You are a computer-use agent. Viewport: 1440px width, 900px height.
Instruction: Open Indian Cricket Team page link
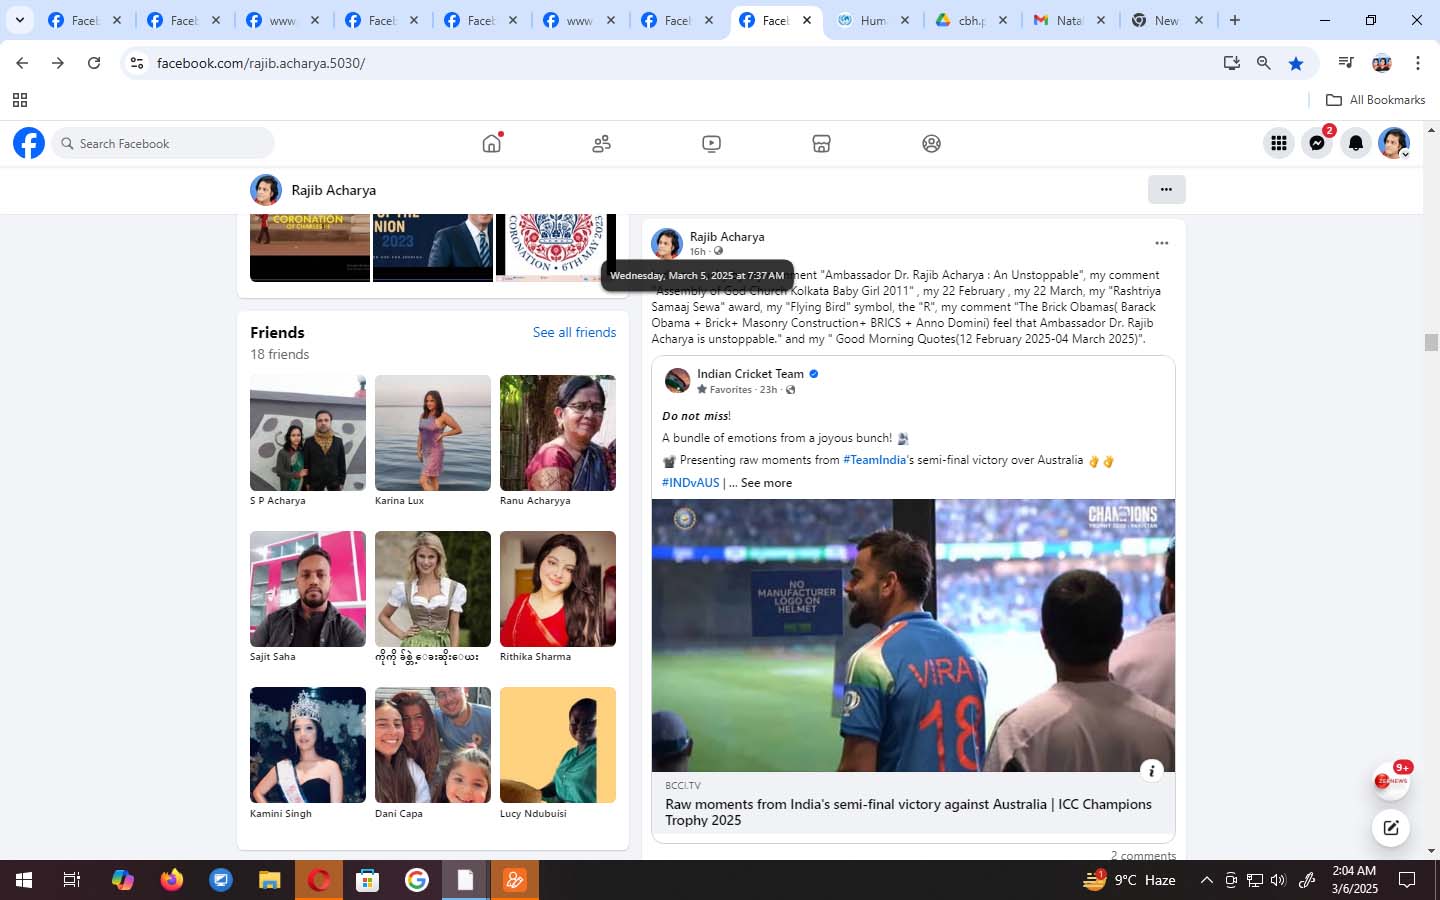[x=750, y=374]
